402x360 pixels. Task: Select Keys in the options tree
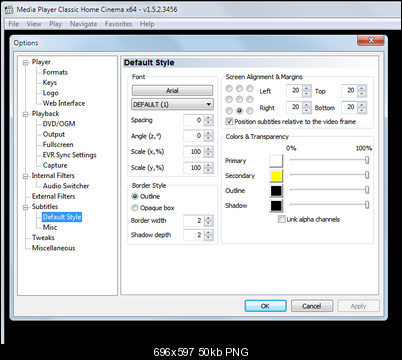point(50,83)
